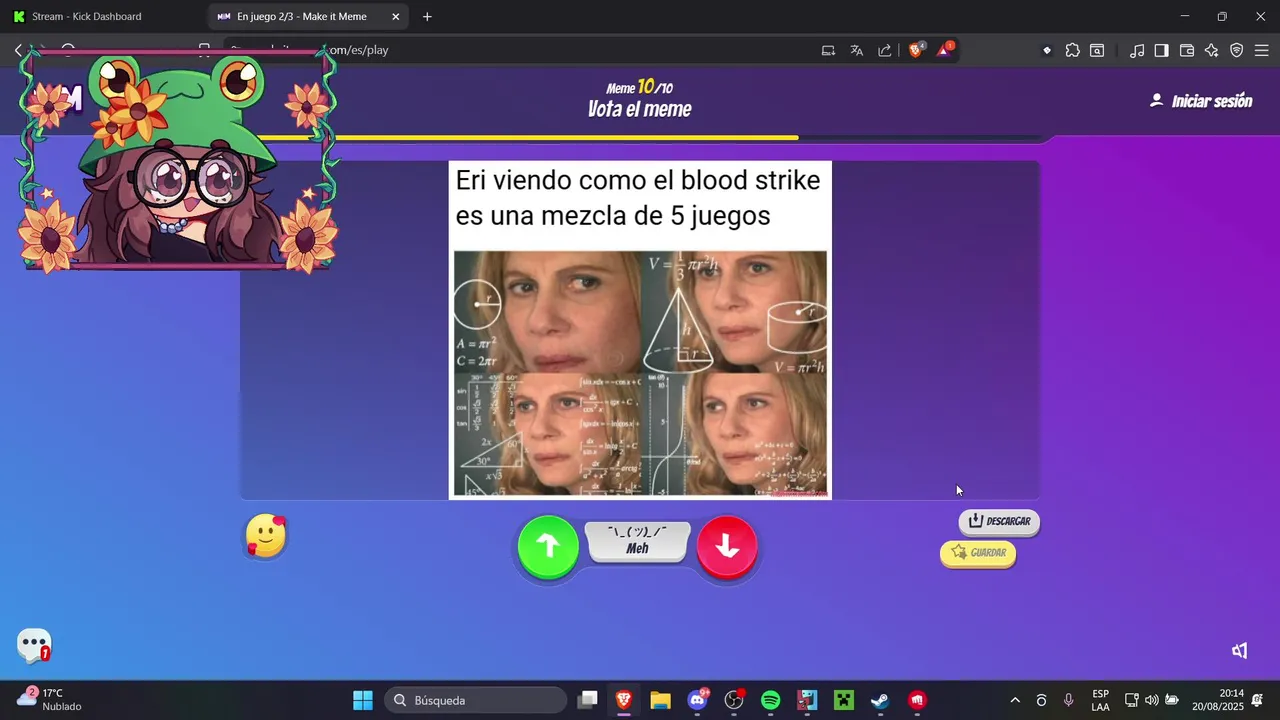1280x720 pixels.
Task: Open the notification bell in the taskbar
Action: pyautogui.click(x=1258, y=700)
